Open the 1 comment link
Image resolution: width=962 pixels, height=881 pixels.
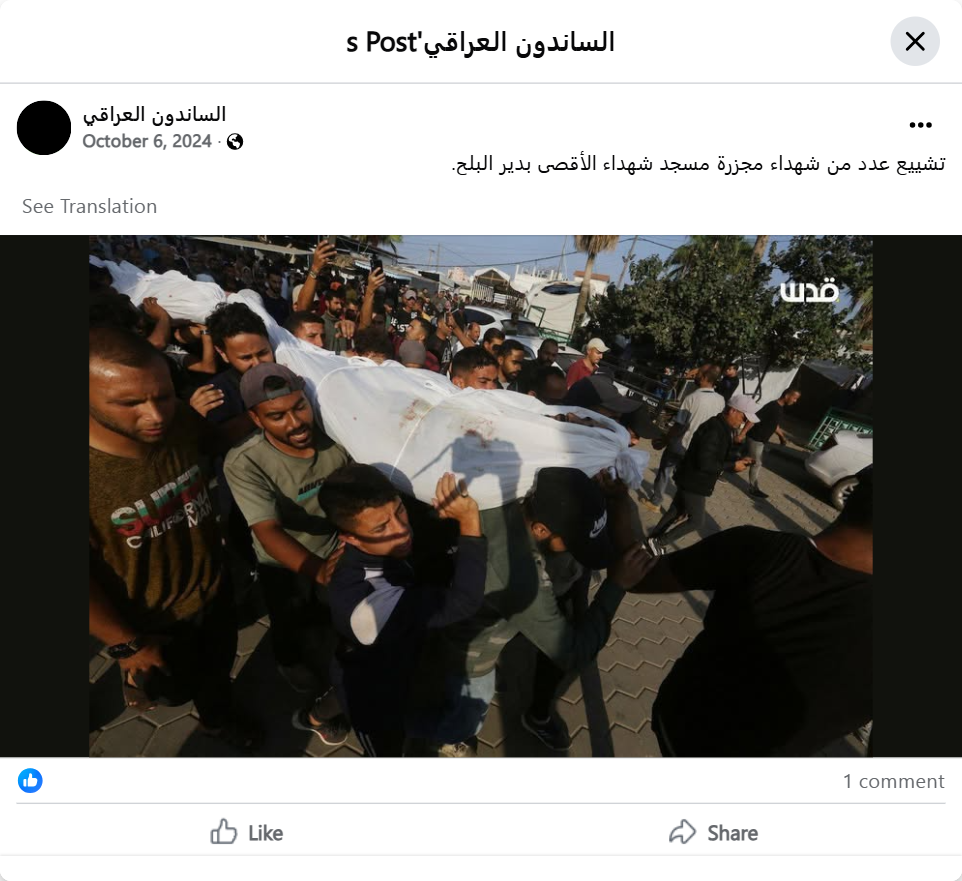click(893, 781)
